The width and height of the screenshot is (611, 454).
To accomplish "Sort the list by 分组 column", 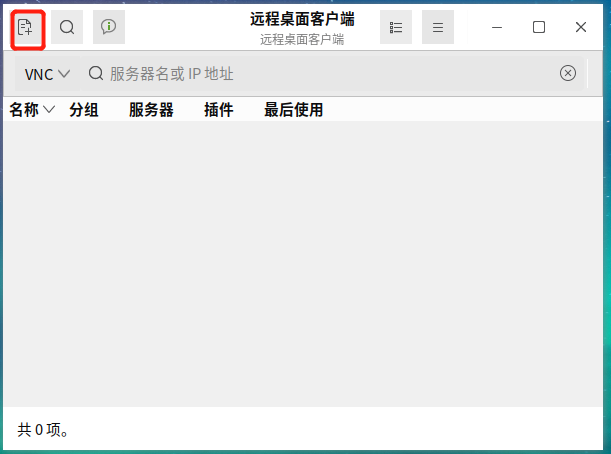I will pos(84,110).
